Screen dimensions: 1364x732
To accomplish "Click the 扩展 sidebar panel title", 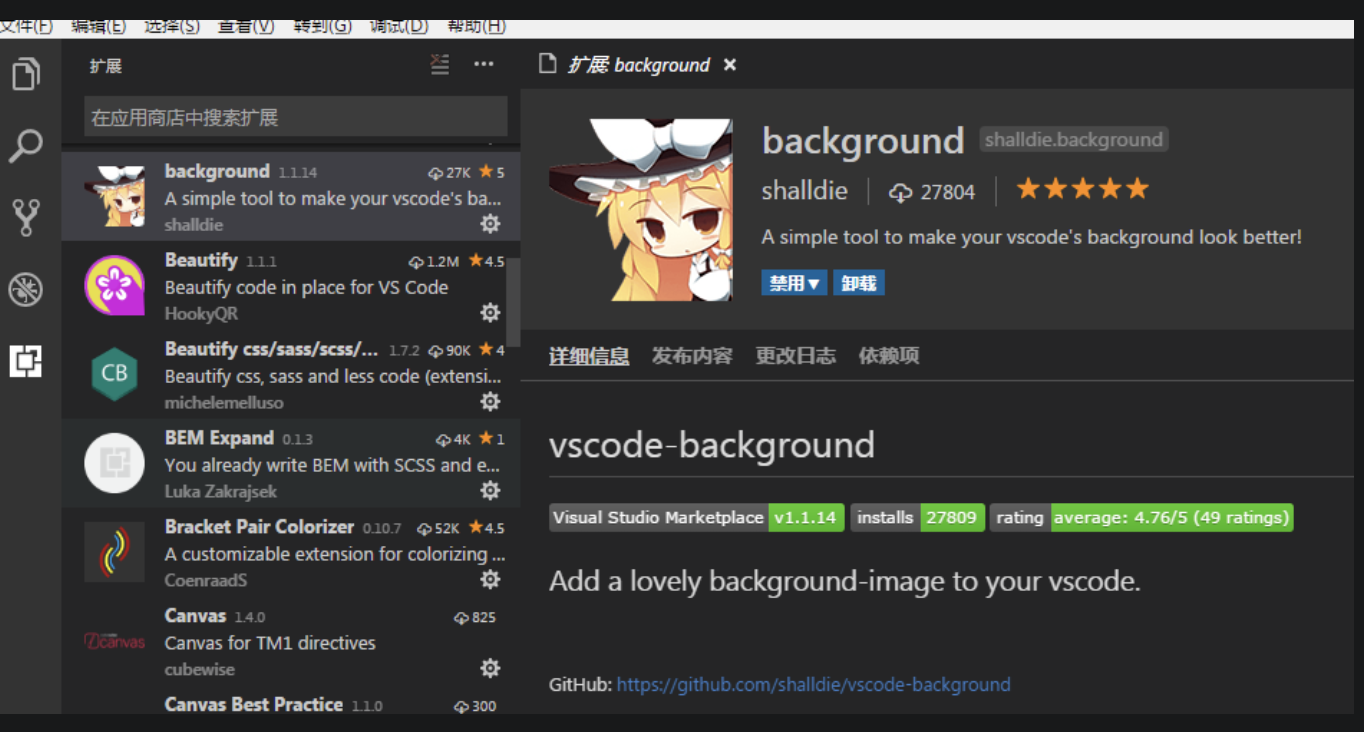I will [x=105, y=66].
